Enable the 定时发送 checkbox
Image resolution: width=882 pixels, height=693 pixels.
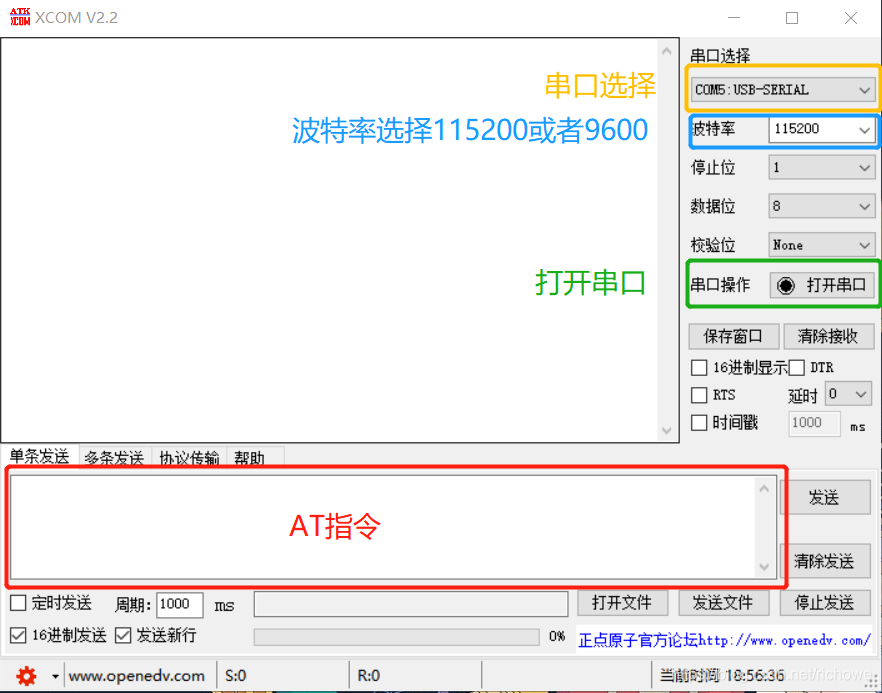(18, 603)
